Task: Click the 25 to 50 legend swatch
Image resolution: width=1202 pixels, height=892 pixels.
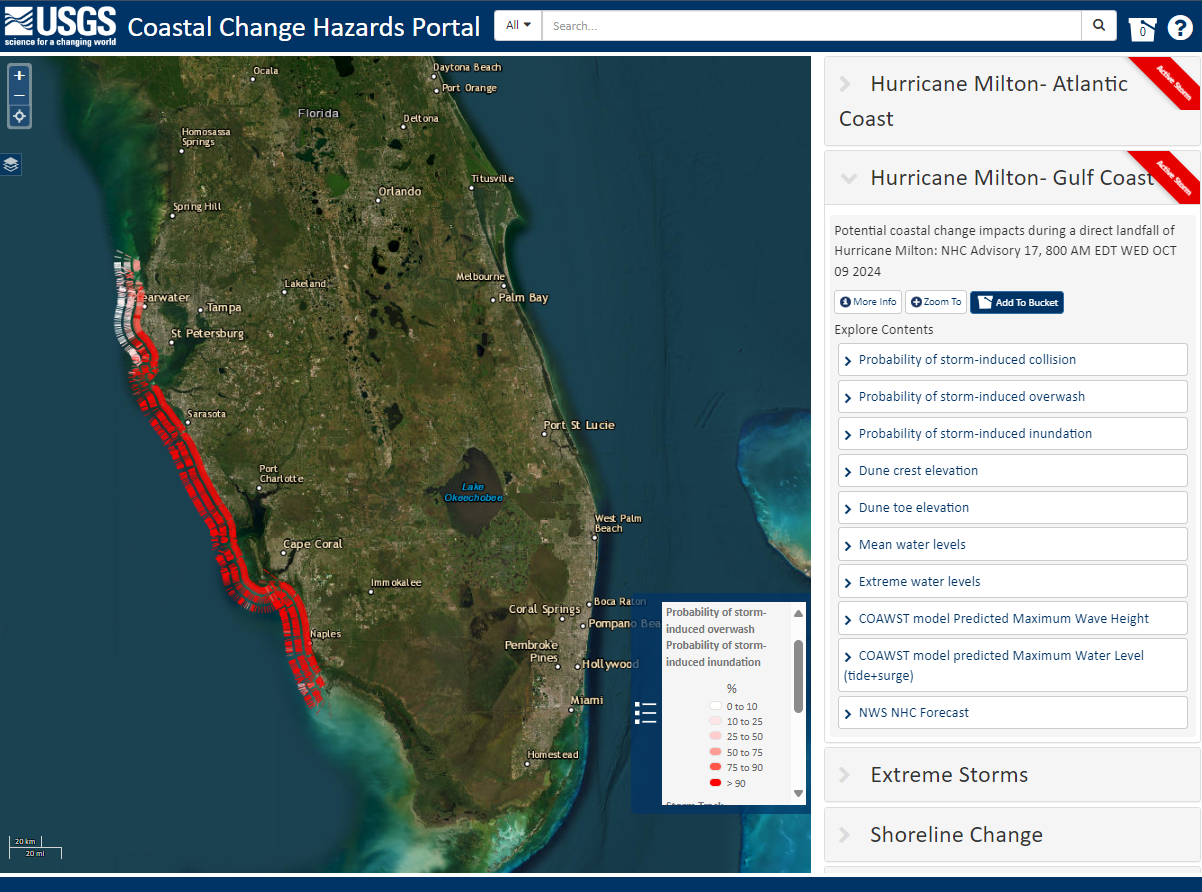Action: pos(715,736)
